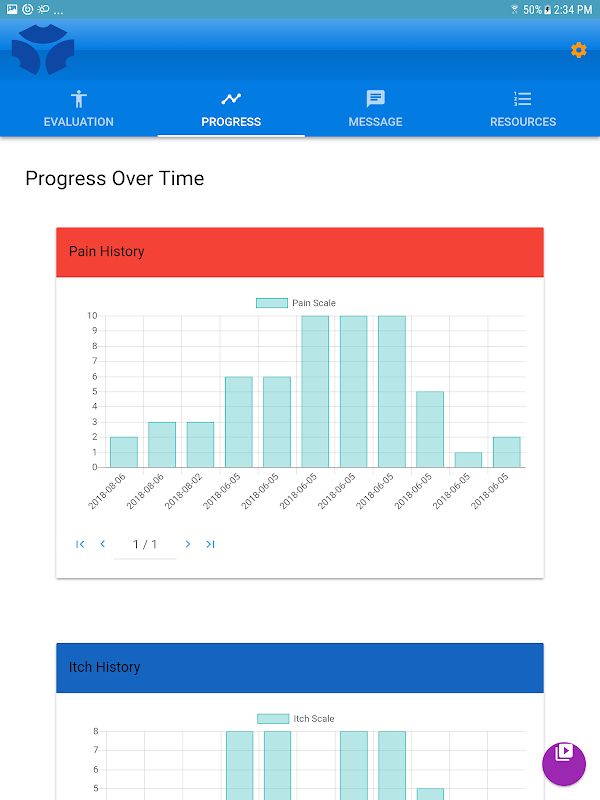Tap the image notification icon in status bar
Image resolution: width=600 pixels, height=800 pixels.
[x=12, y=9]
